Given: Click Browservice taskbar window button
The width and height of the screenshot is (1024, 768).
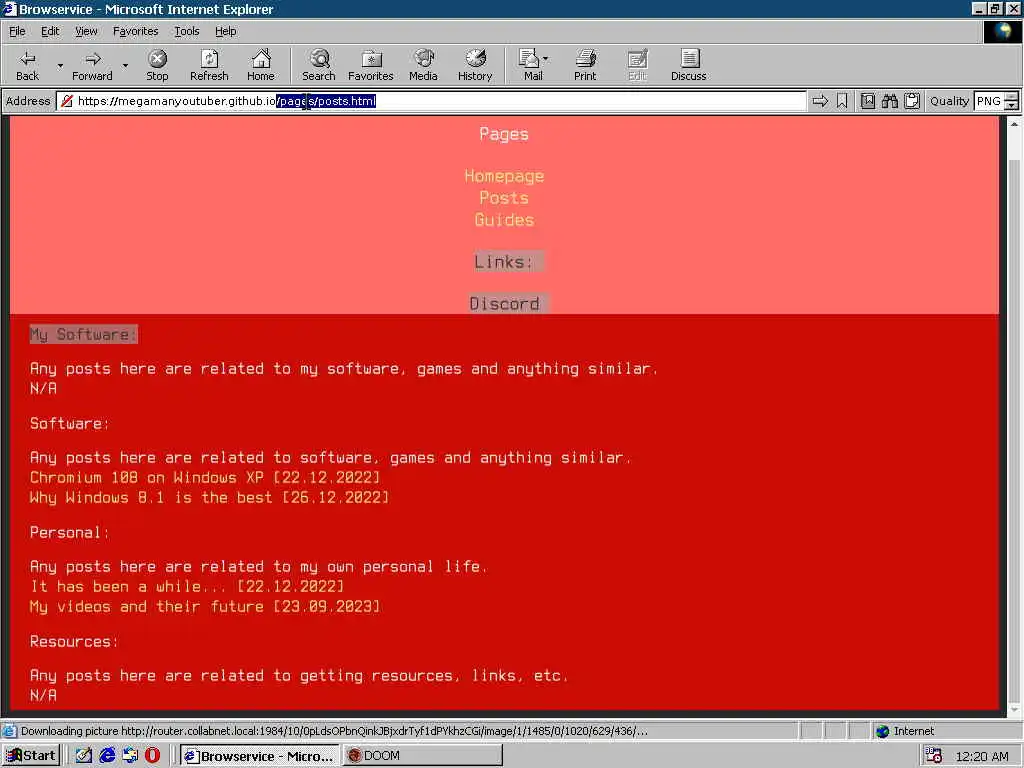Looking at the screenshot, I should tap(259, 756).
